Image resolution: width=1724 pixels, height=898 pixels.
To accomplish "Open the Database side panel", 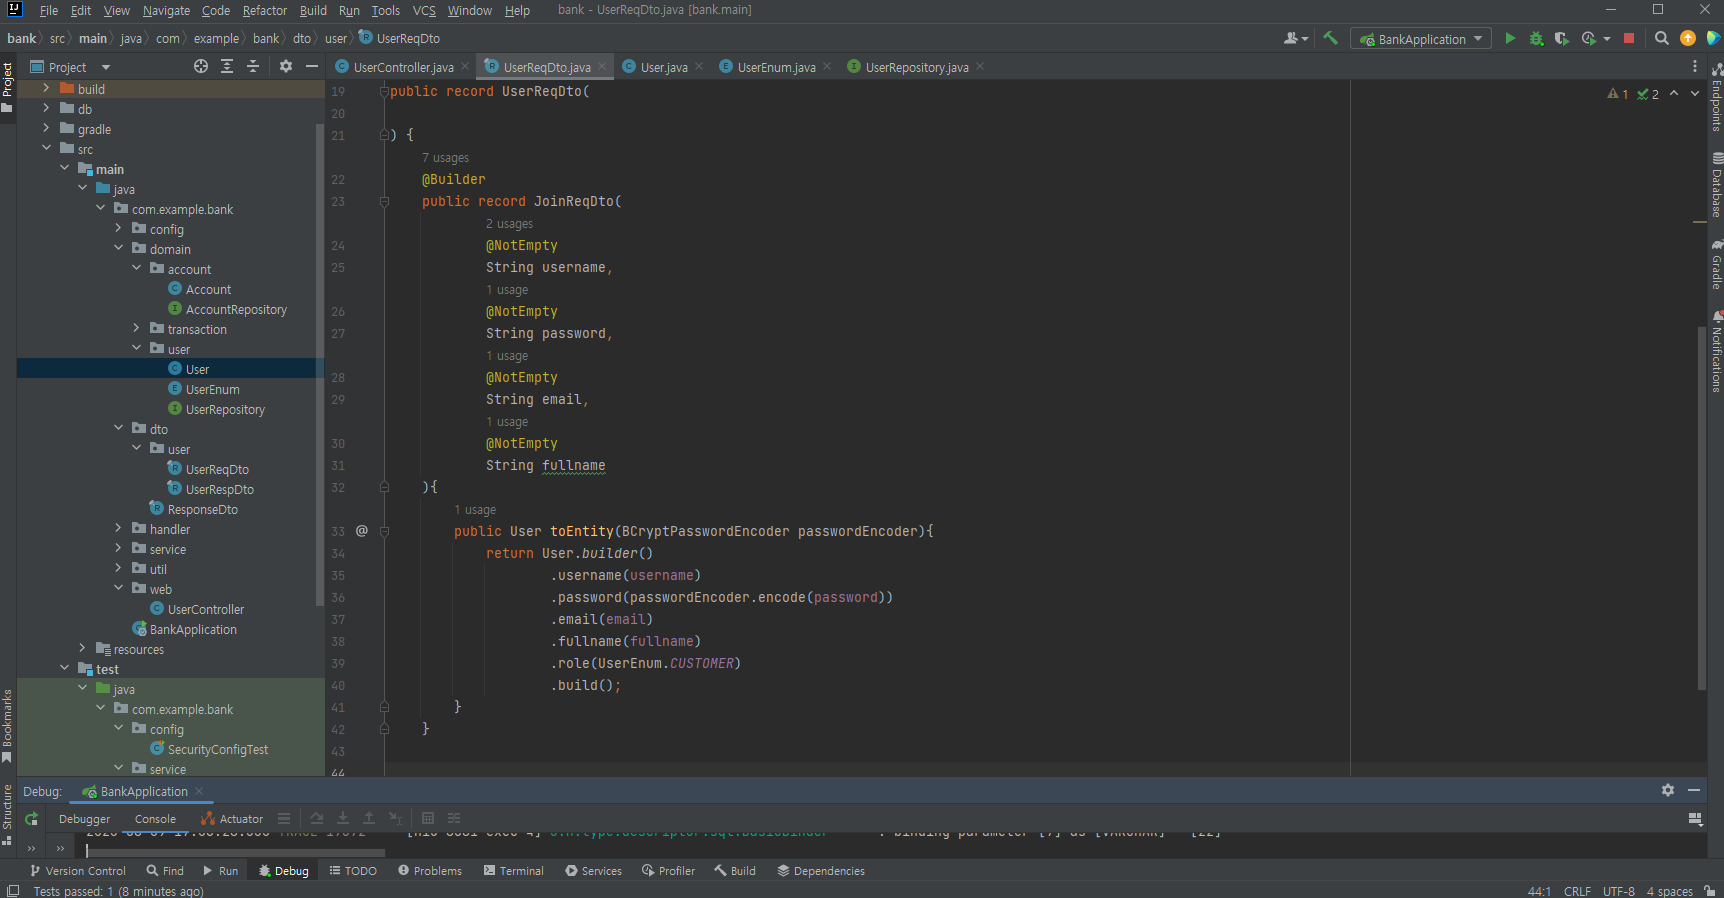I will [1716, 185].
